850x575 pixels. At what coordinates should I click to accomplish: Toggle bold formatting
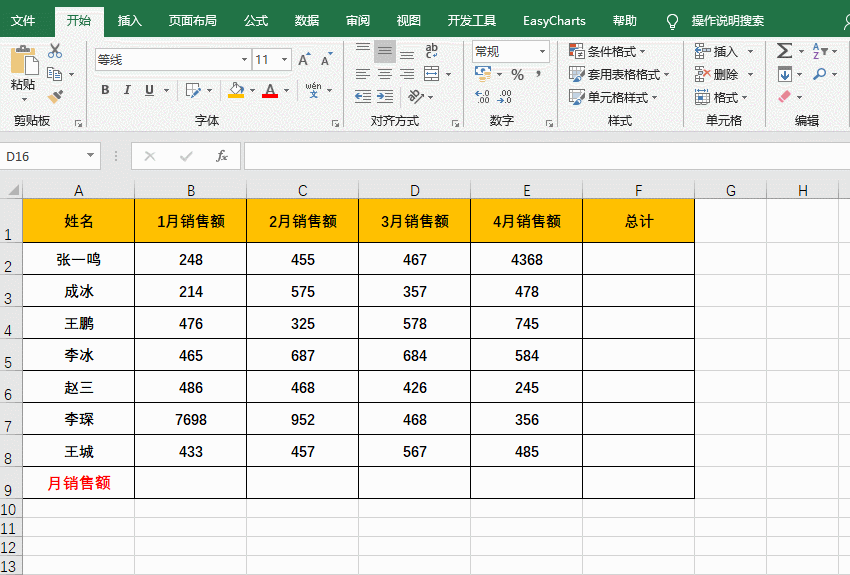click(x=105, y=90)
